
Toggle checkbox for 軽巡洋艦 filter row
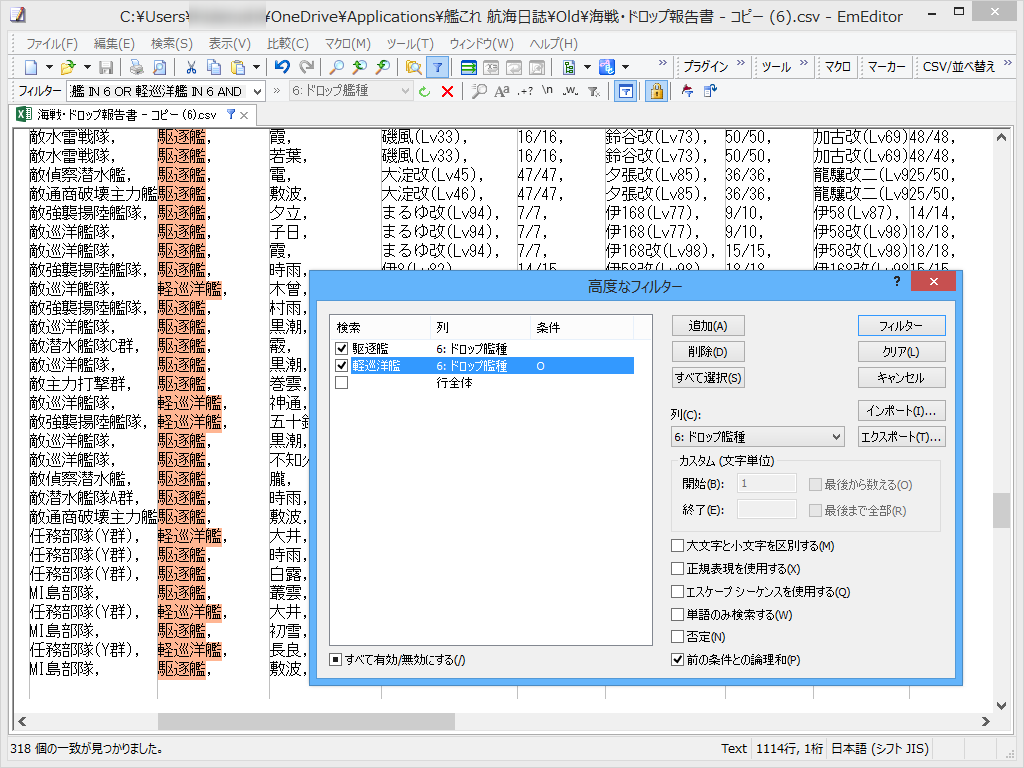coord(342,366)
